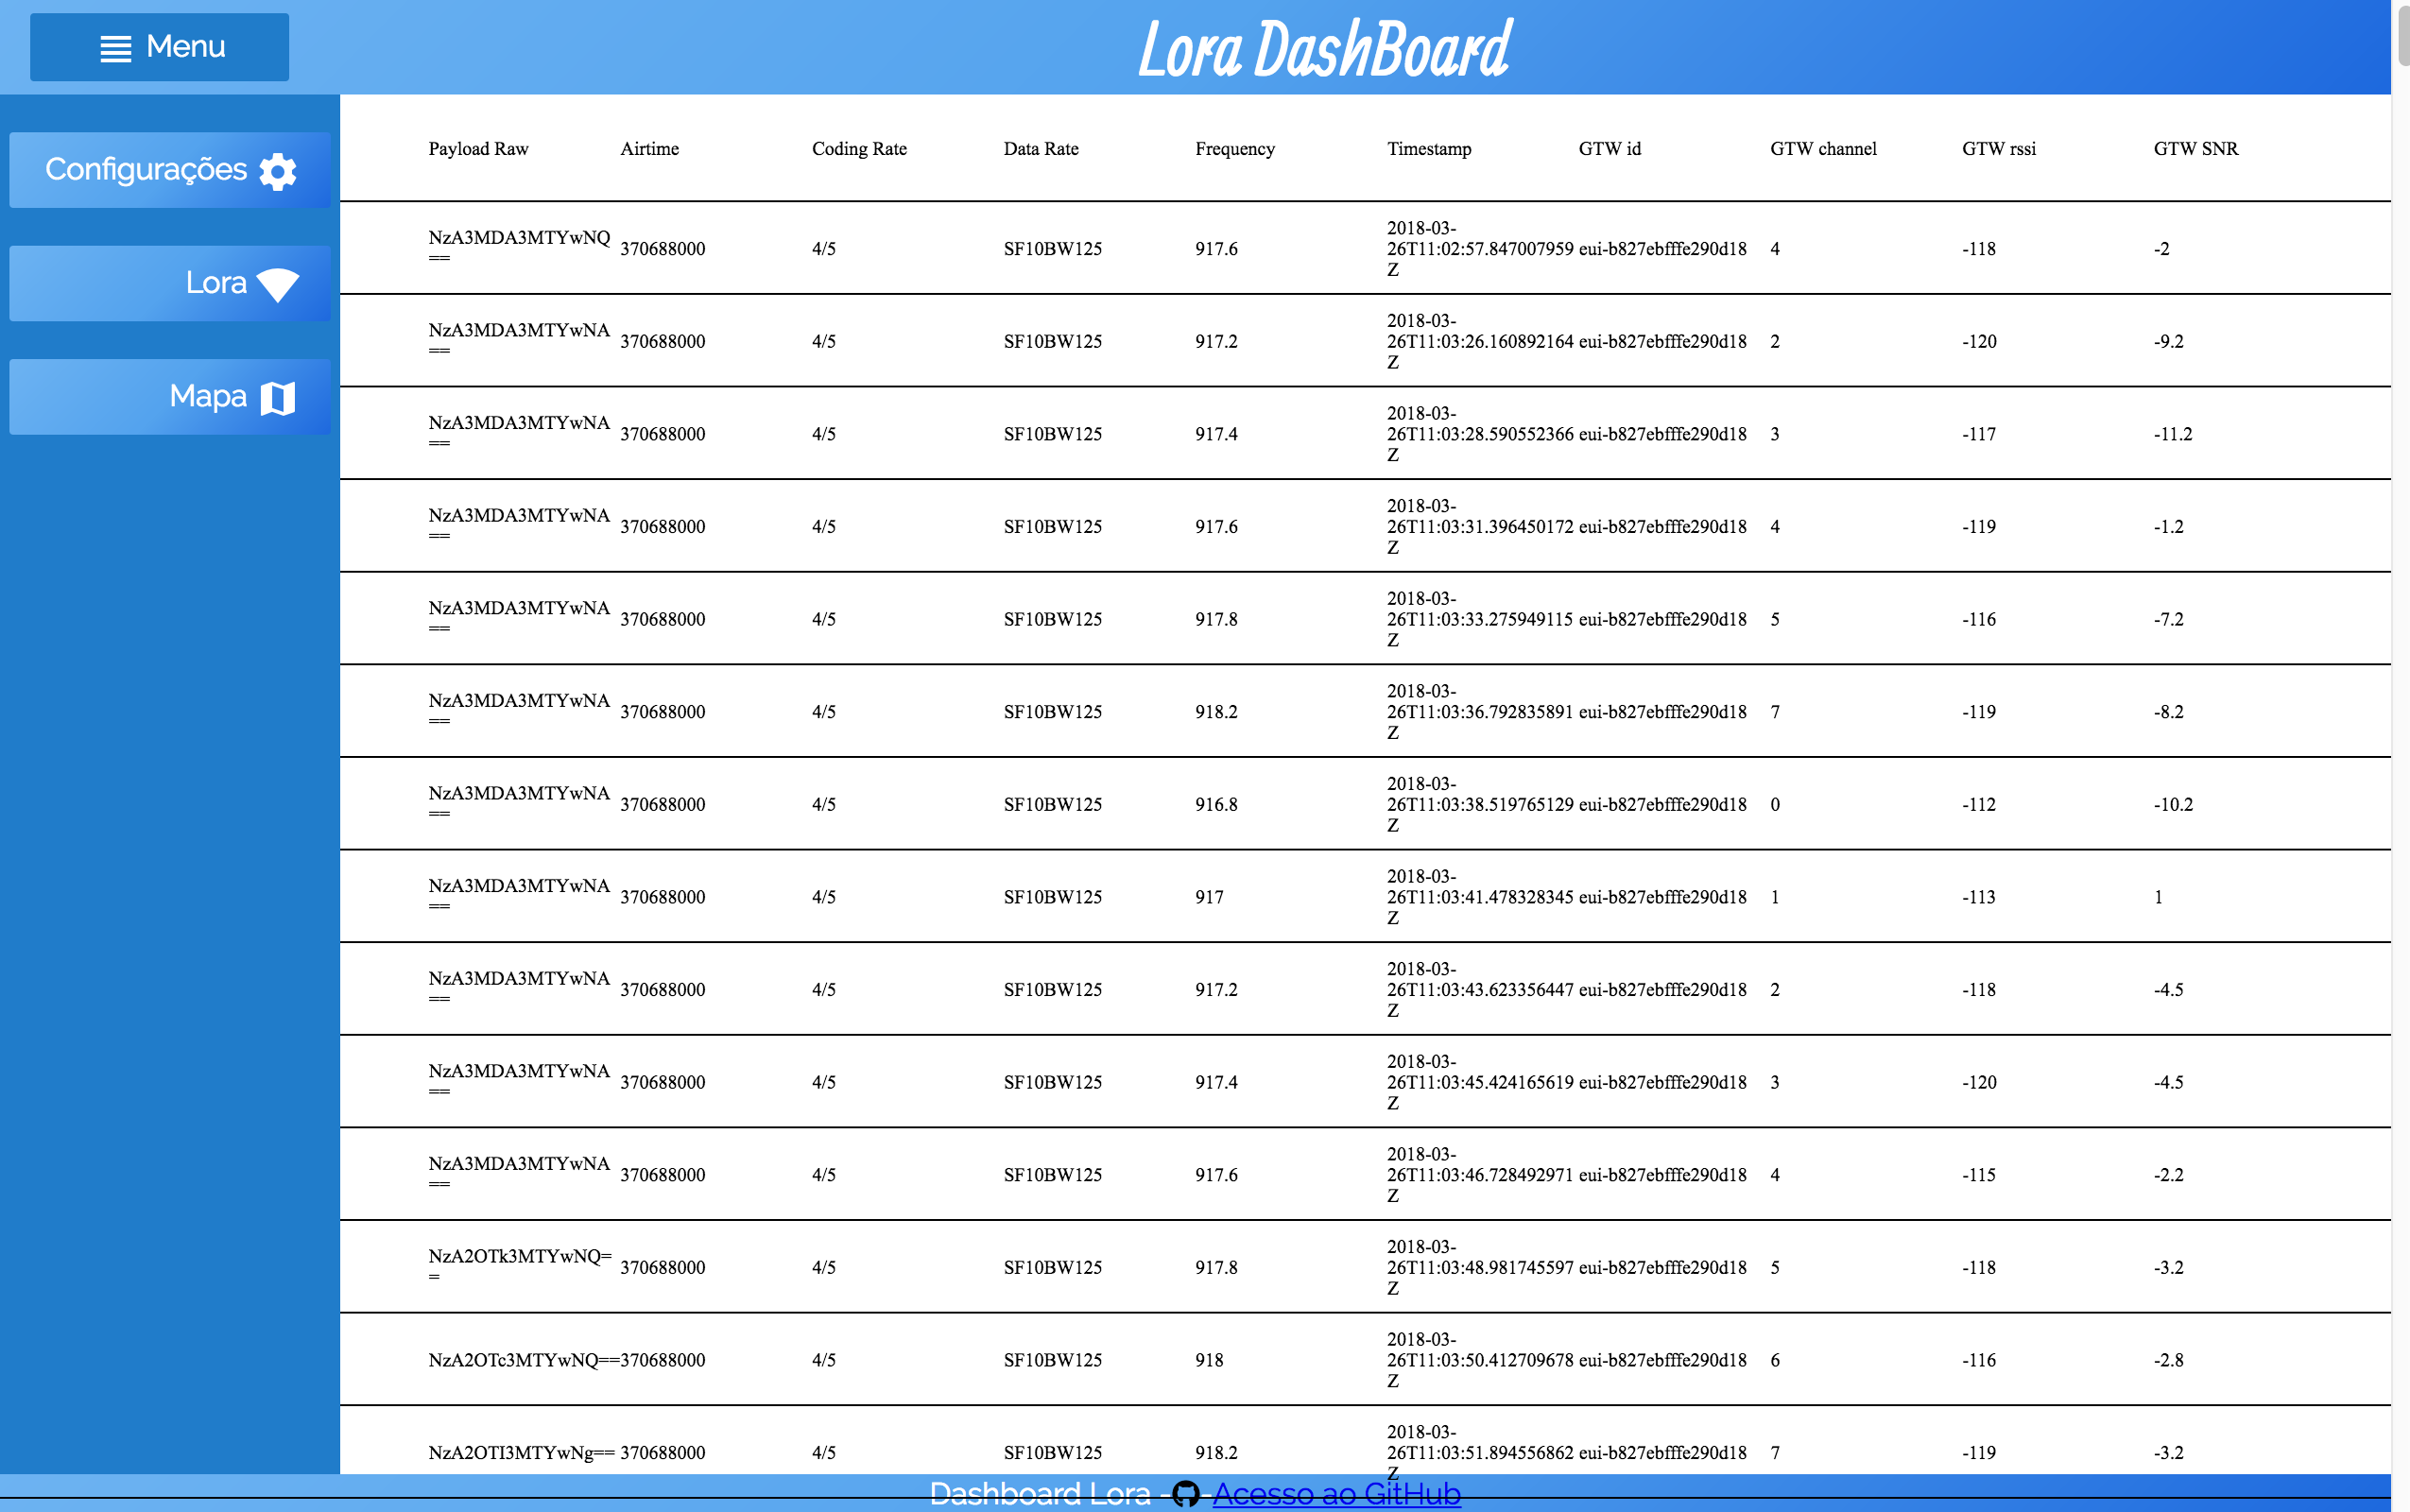Viewport: 2410px width, 1512px height.
Task: Click the Payload Raw column header
Action: click(478, 149)
